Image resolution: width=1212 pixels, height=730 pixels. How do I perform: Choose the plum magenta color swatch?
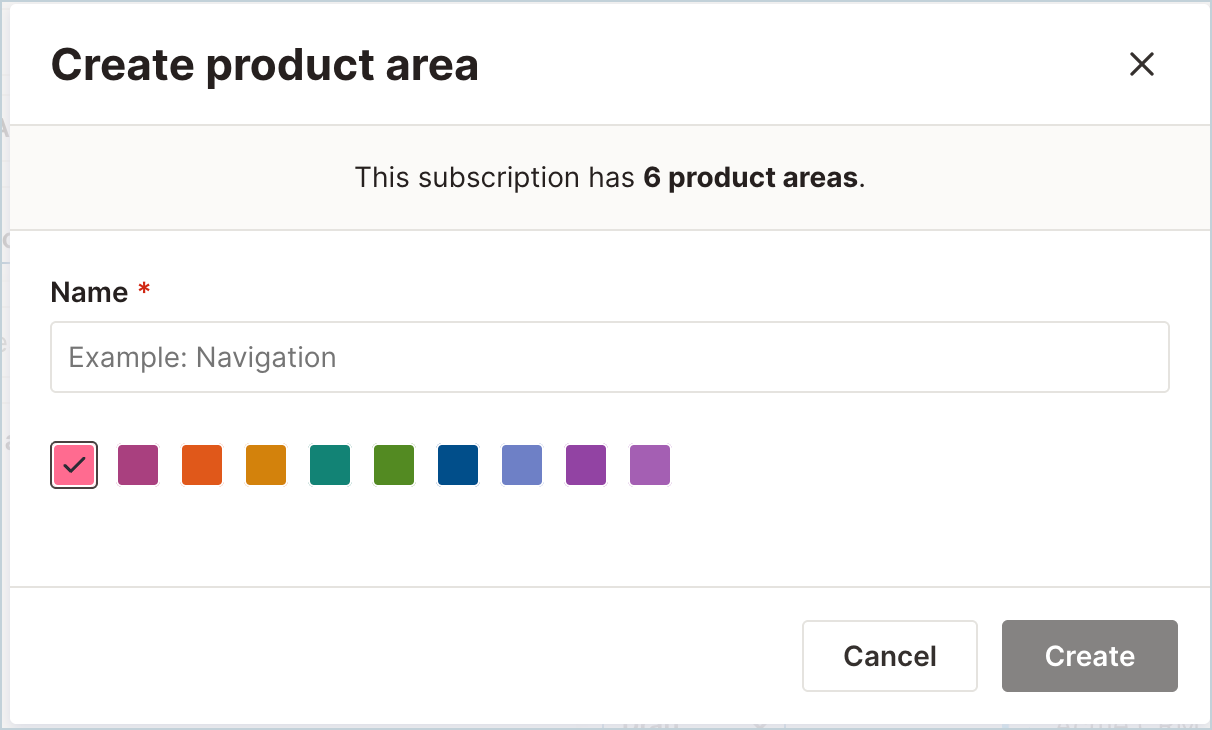pyautogui.click(x=138, y=465)
